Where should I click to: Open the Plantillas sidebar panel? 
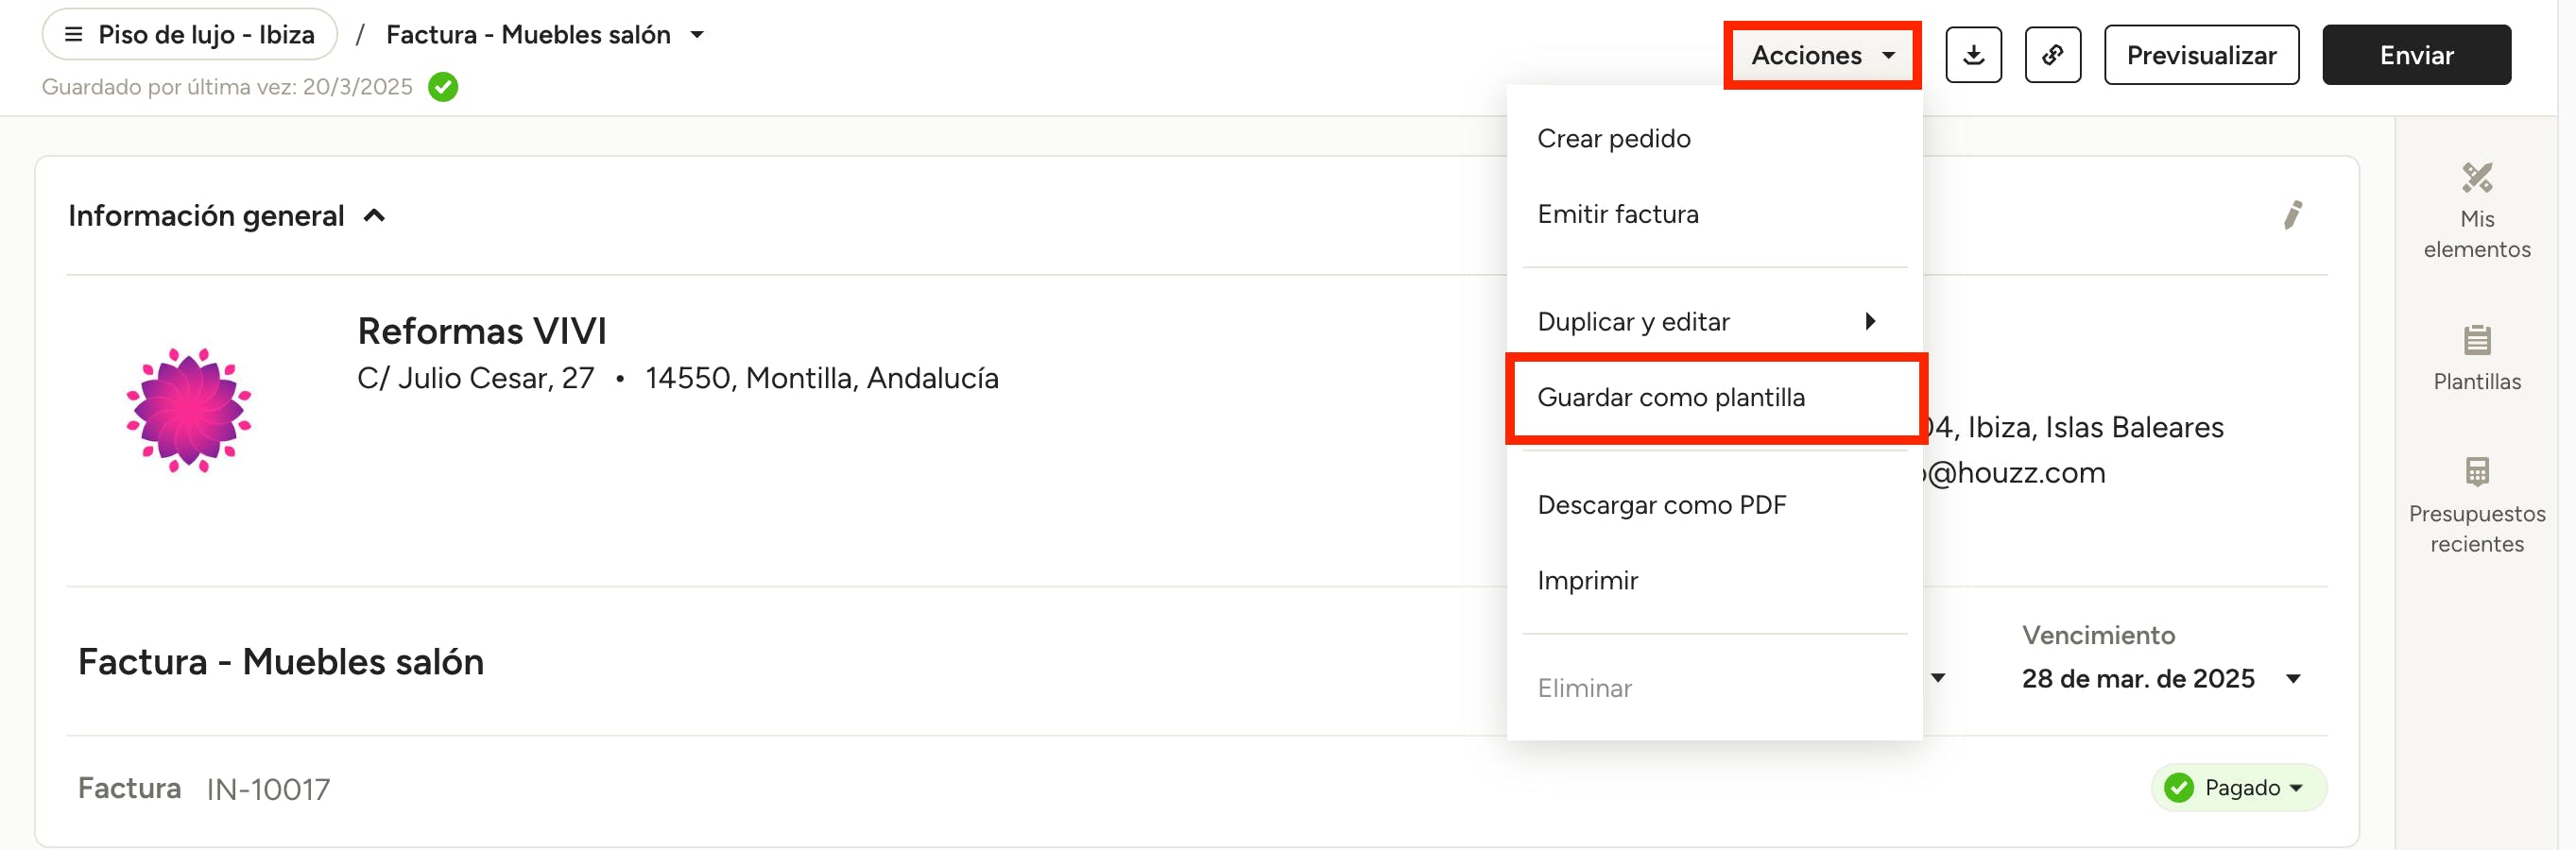coord(2476,358)
